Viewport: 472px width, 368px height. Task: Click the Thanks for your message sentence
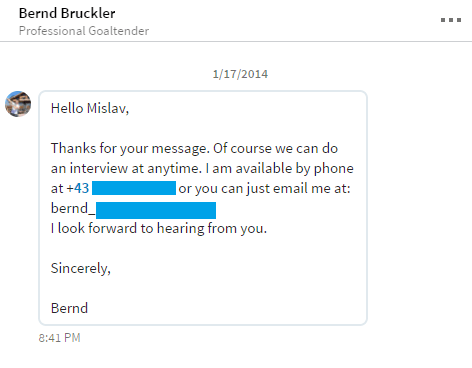coord(130,149)
